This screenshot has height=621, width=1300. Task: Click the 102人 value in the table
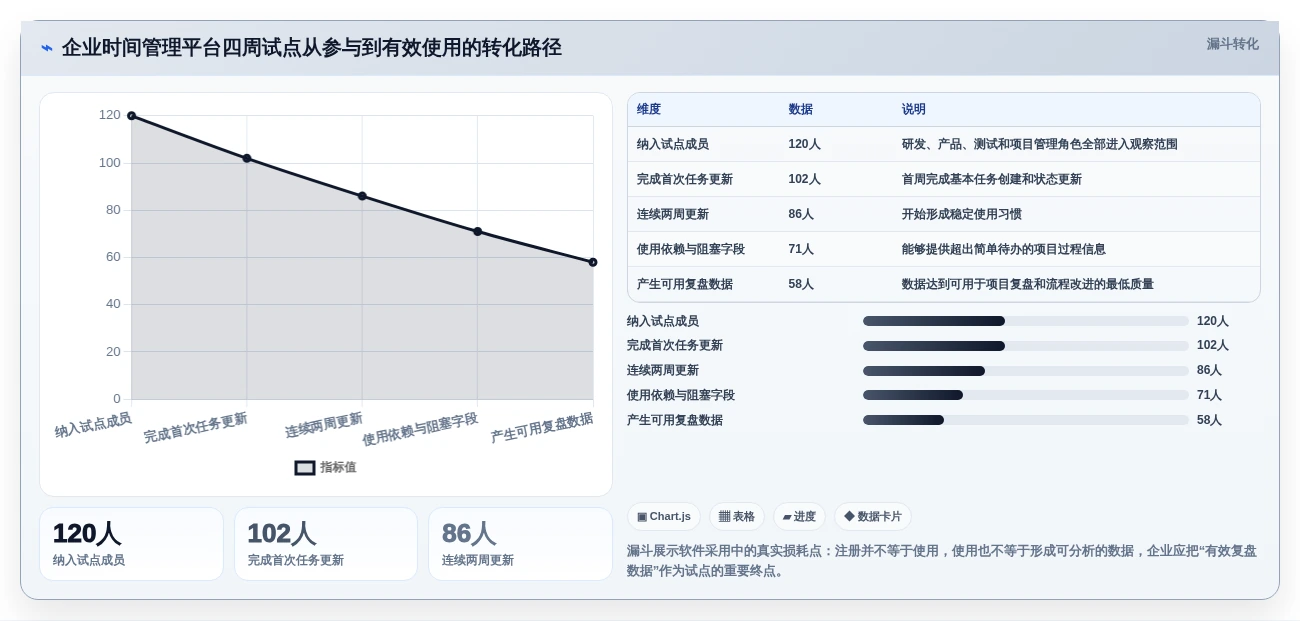coord(804,179)
